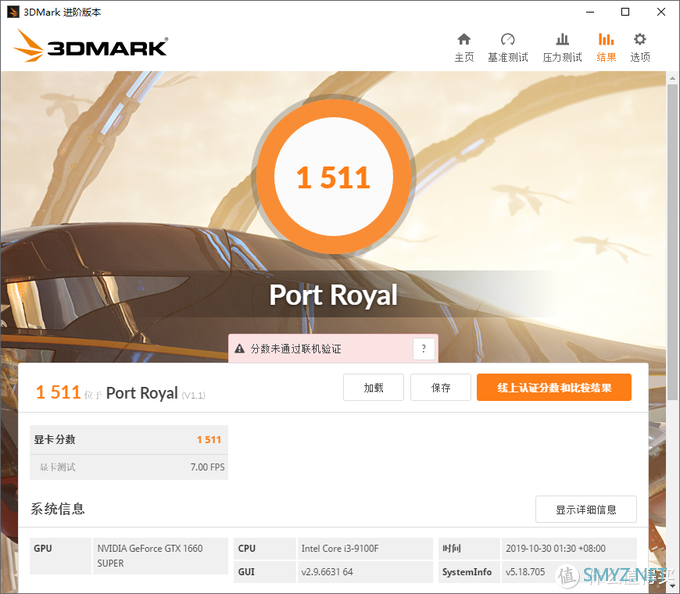
Task: Click the question mark help button
Action: (424, 348)
